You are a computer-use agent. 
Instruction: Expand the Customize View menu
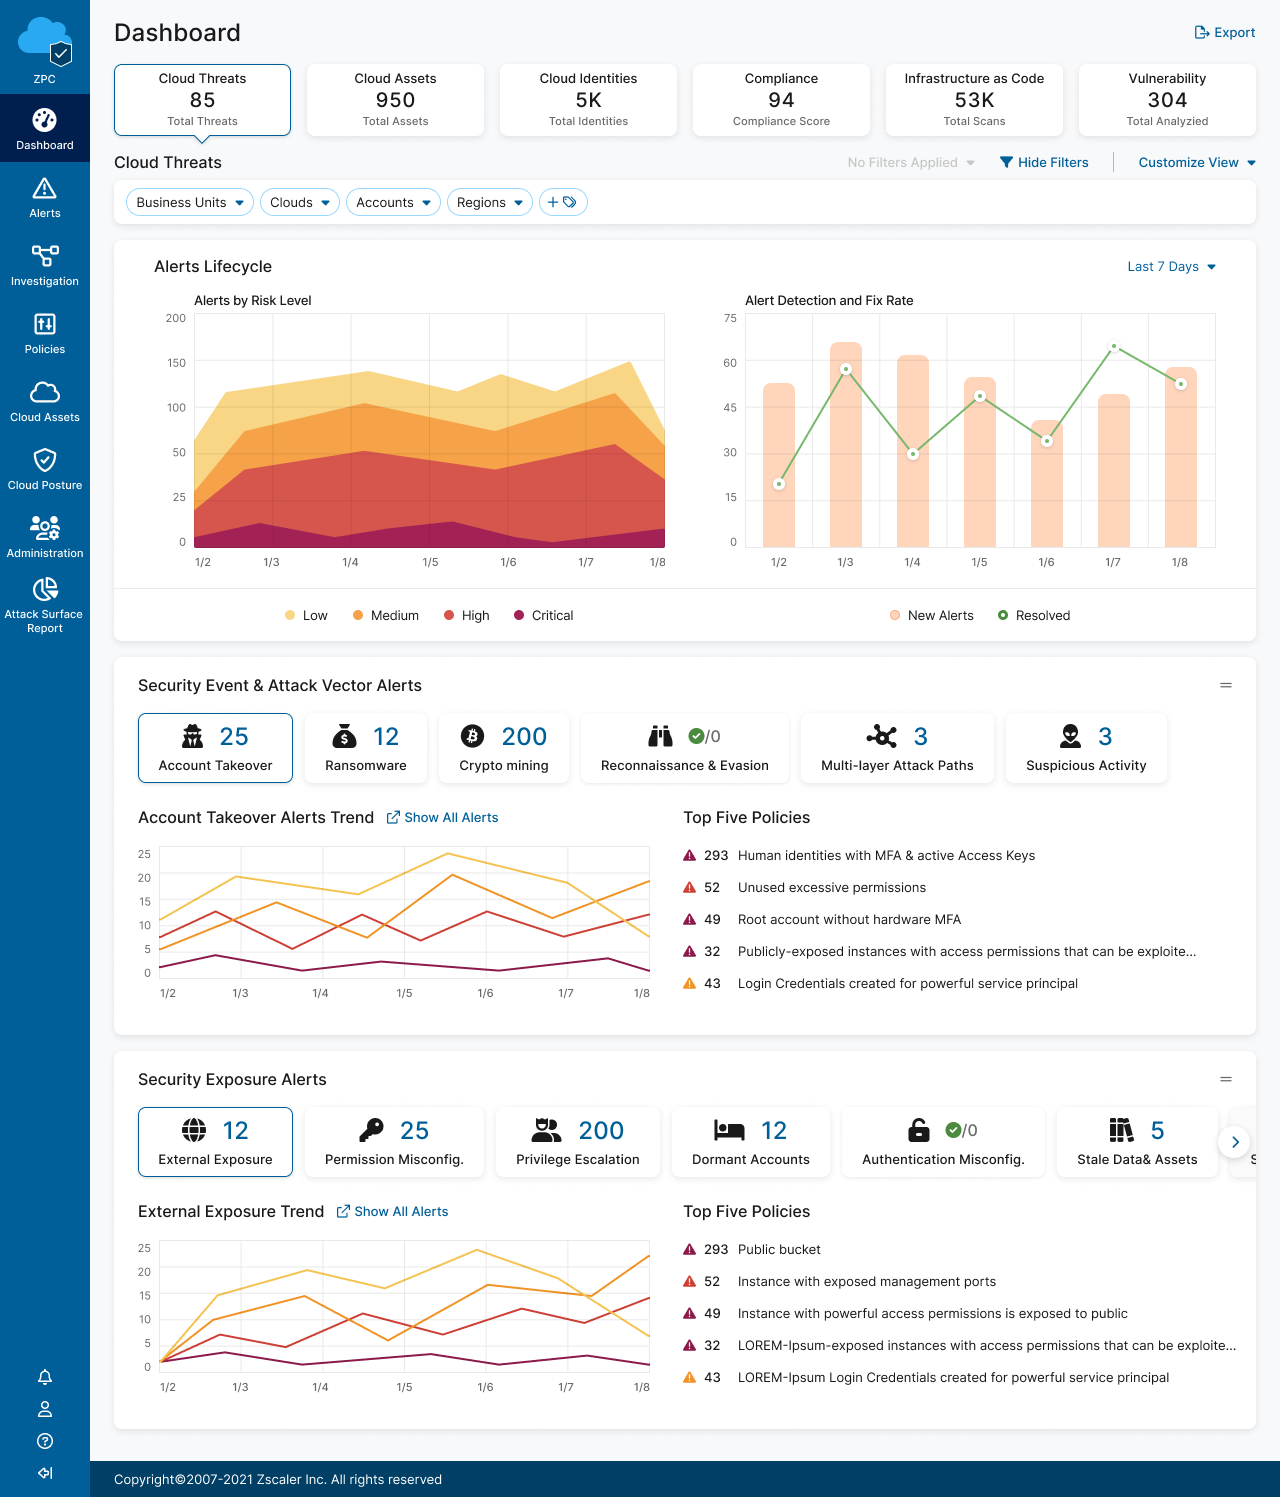pos(1196,162)
